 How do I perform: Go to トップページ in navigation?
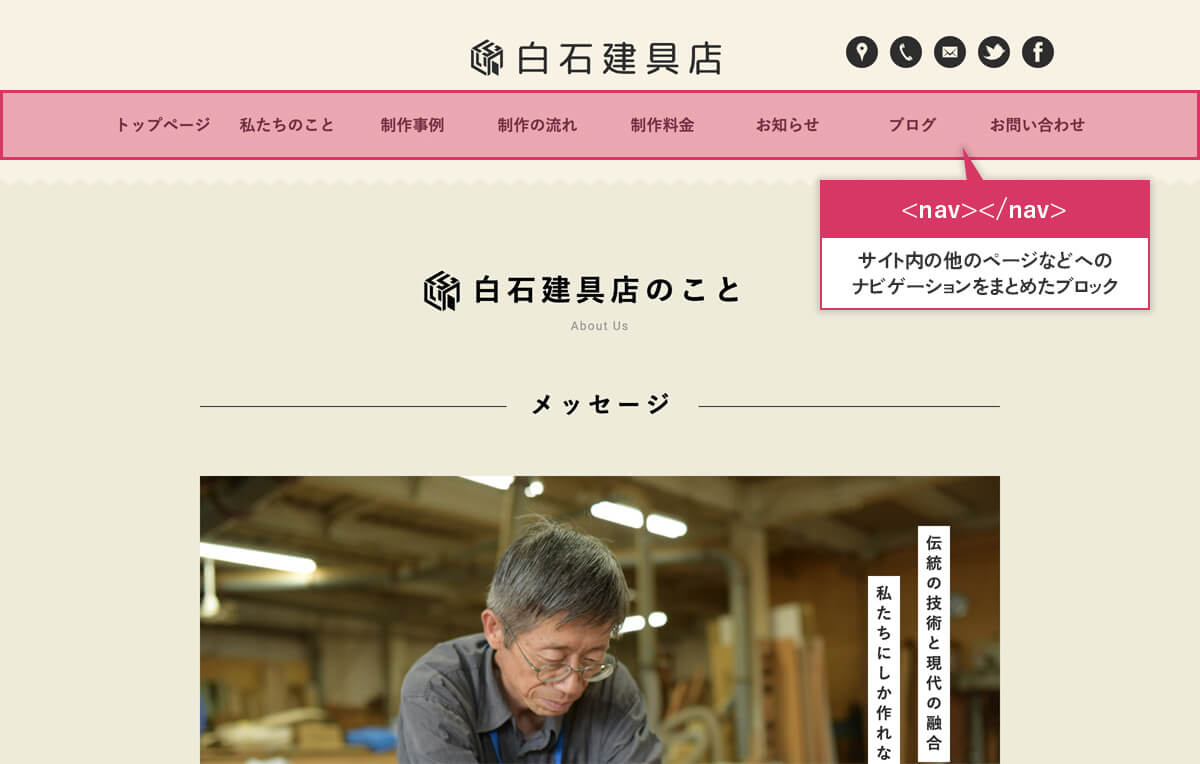point(163,125)
